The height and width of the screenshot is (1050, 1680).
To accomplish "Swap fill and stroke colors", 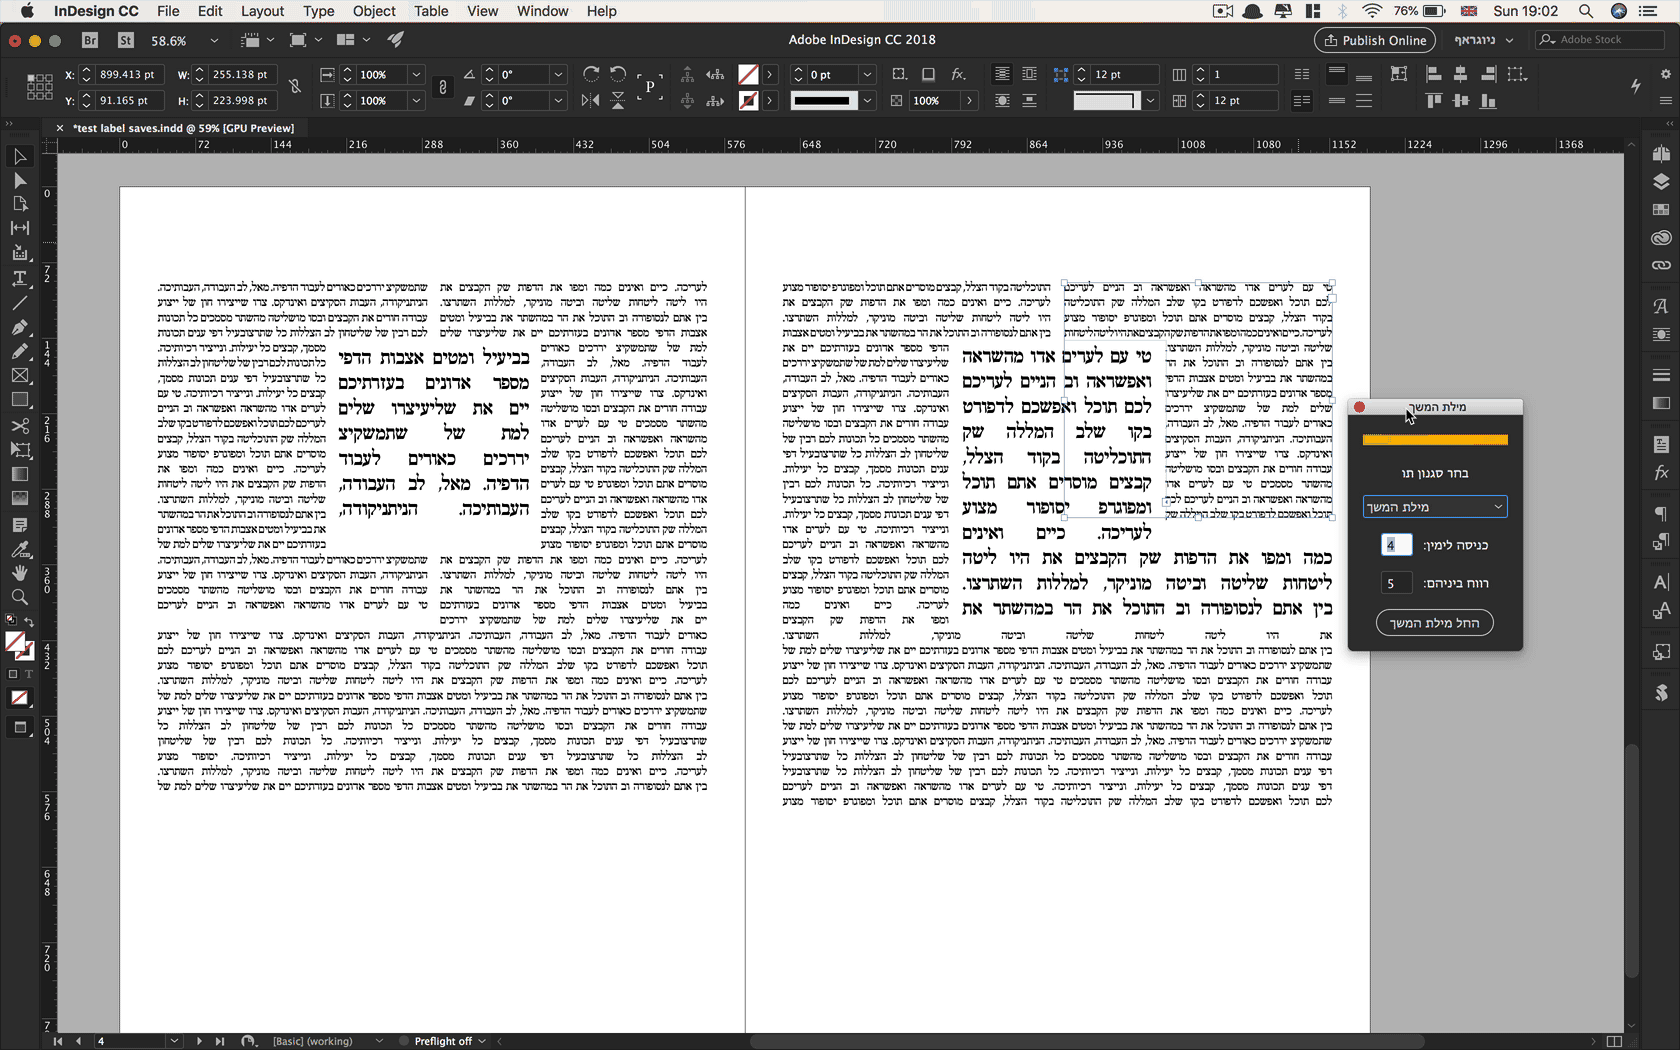I will click(29, 622).
